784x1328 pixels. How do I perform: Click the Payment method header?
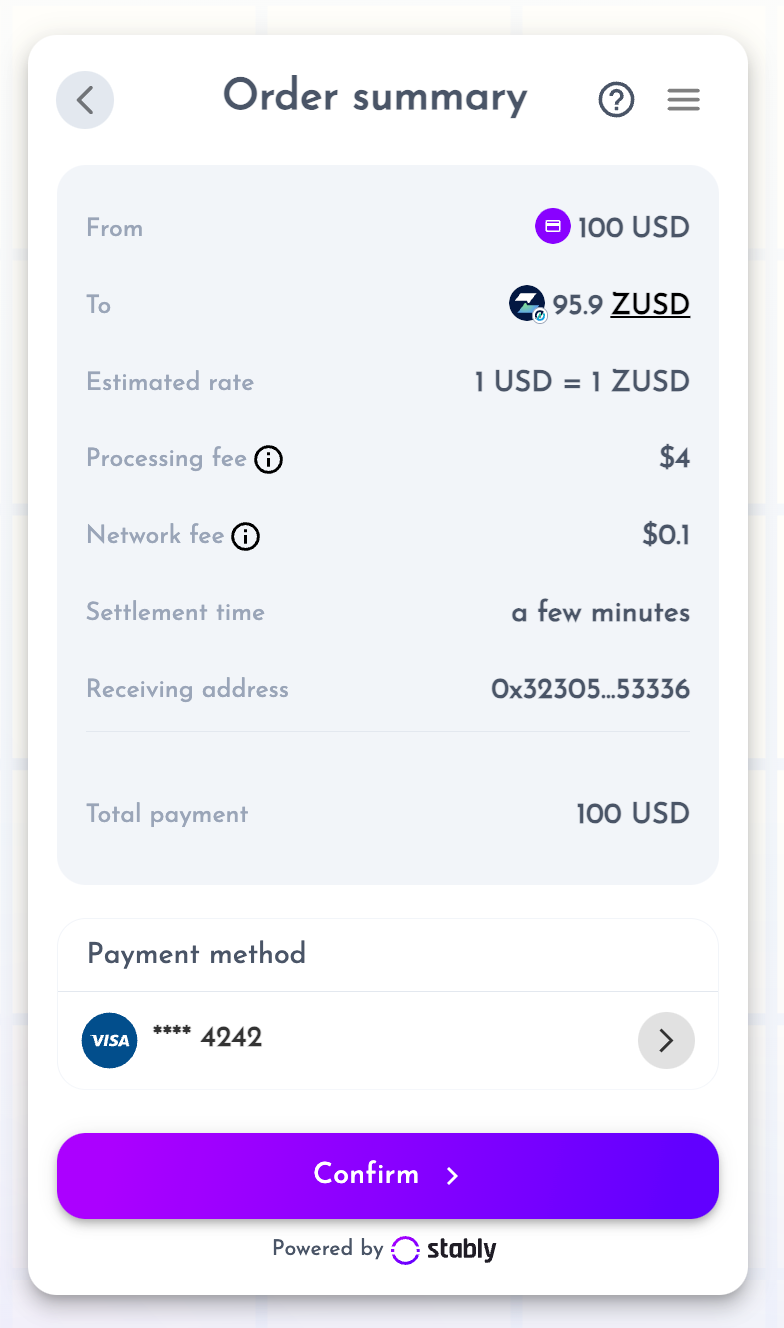coord(197,953)
